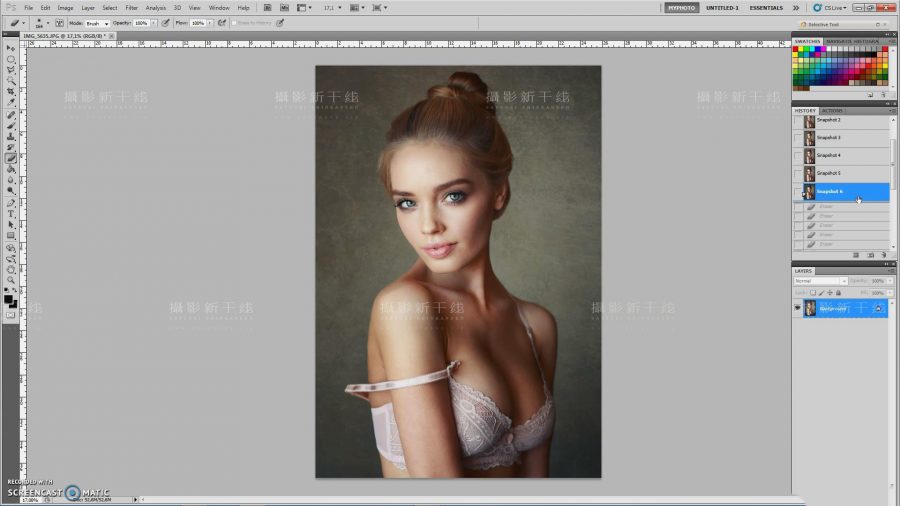Set history brush source to Snapshot 3
The height and width of the screenshot is (506, 900).
[x=798, y=138]
